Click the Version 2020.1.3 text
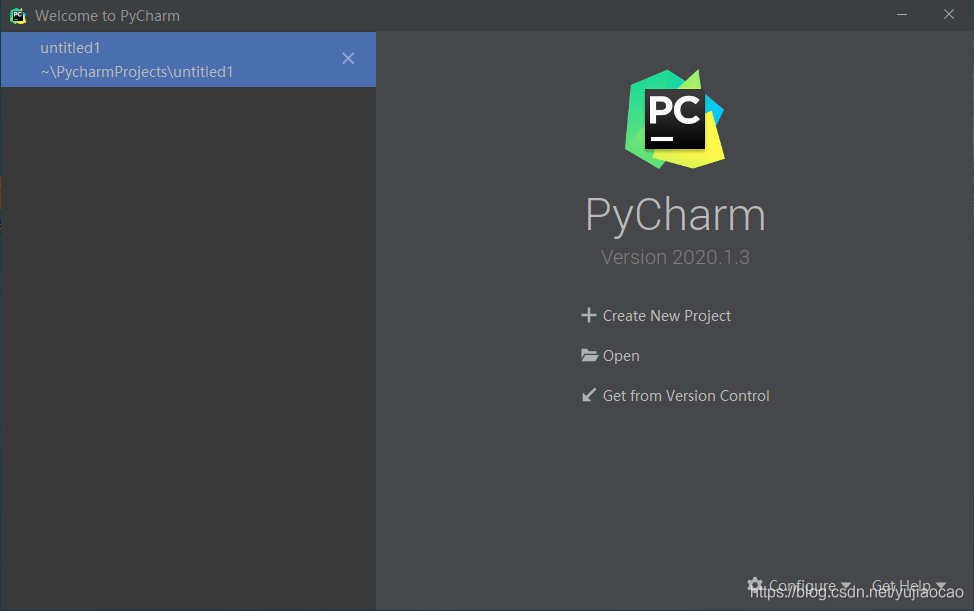 click(x=675, y=257)
